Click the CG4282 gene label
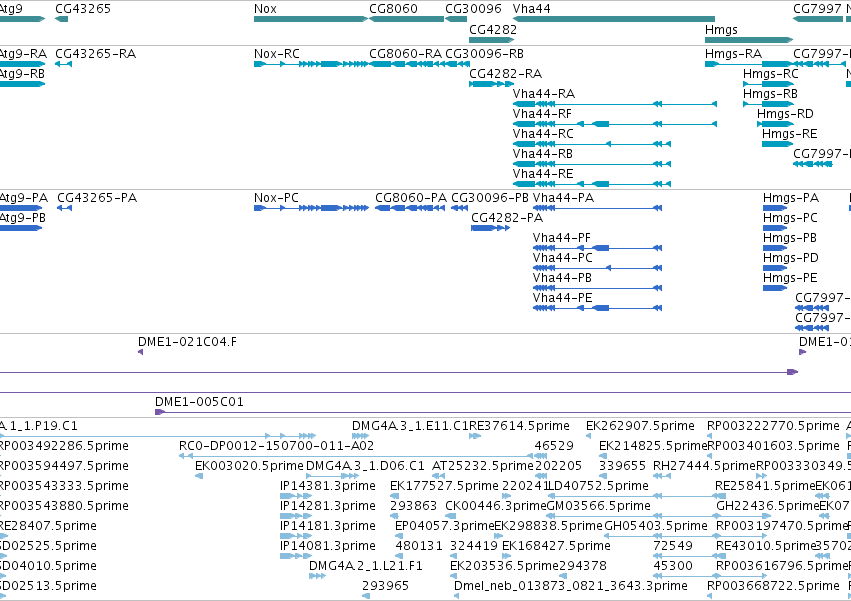 [x=493, y=30]
